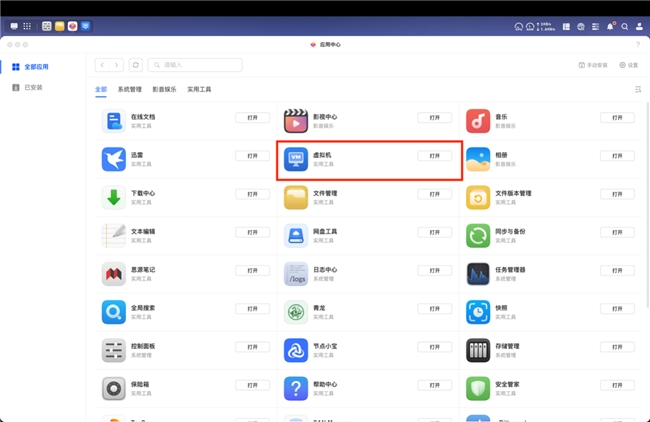Click the virtual machine taskbar icon

[x=85, y=26]
